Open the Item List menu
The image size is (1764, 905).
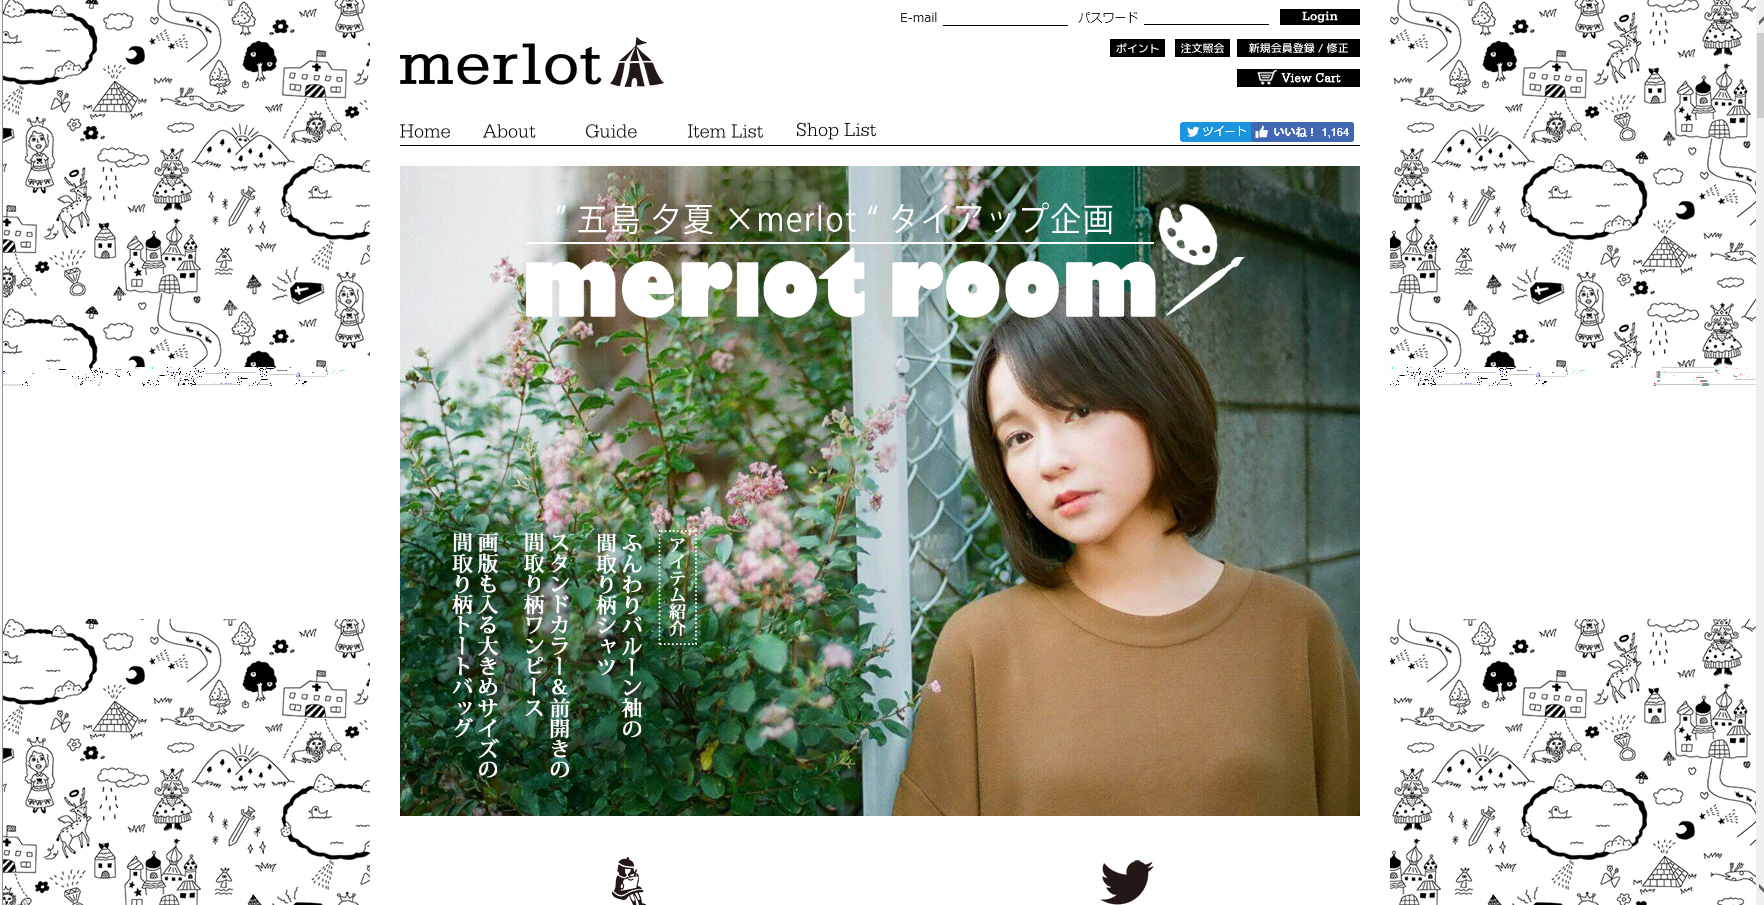725,131
